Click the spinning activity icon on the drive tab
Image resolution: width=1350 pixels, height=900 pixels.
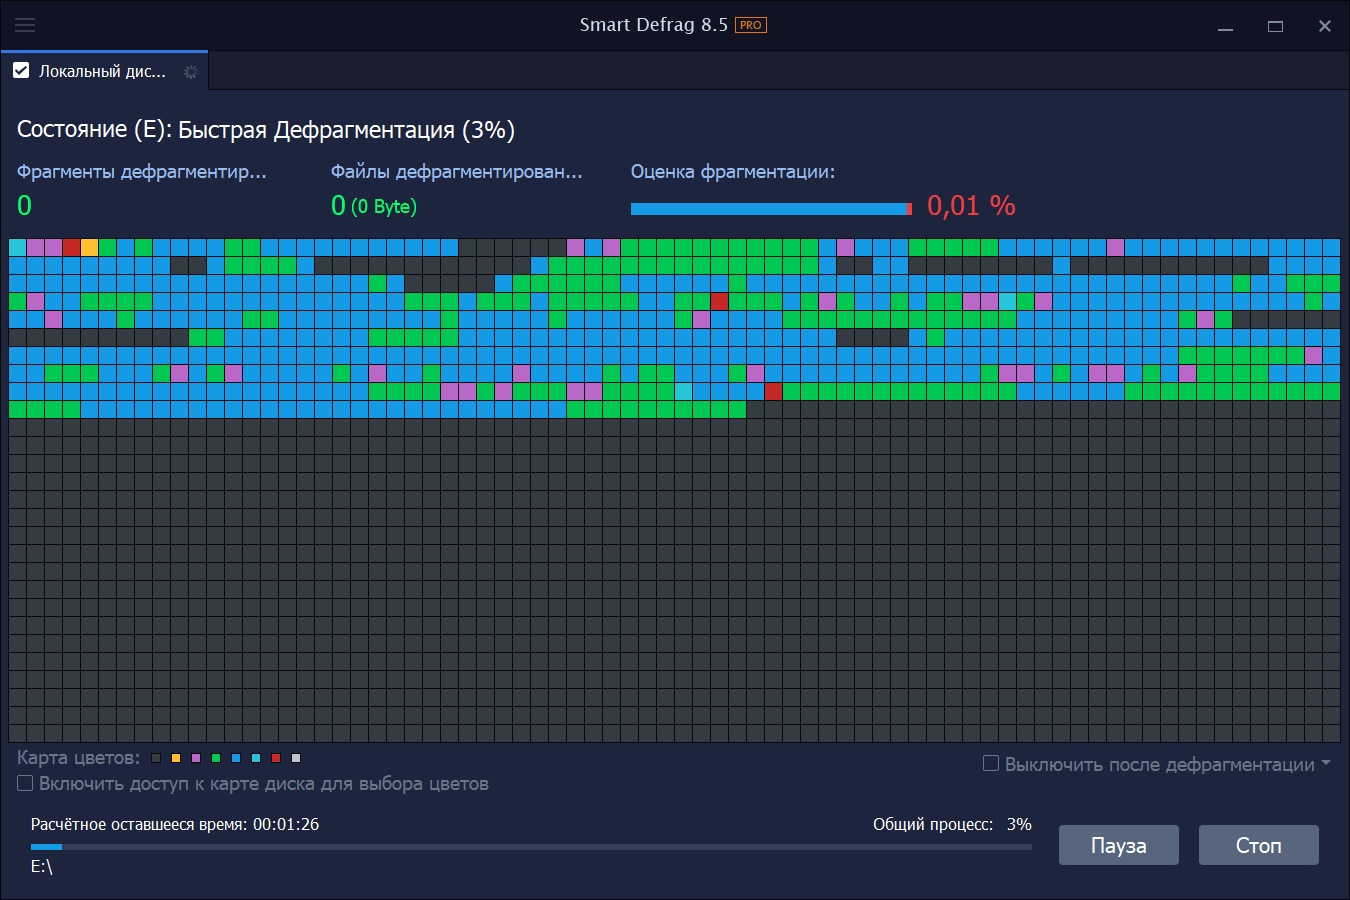[x=190, y=71]
